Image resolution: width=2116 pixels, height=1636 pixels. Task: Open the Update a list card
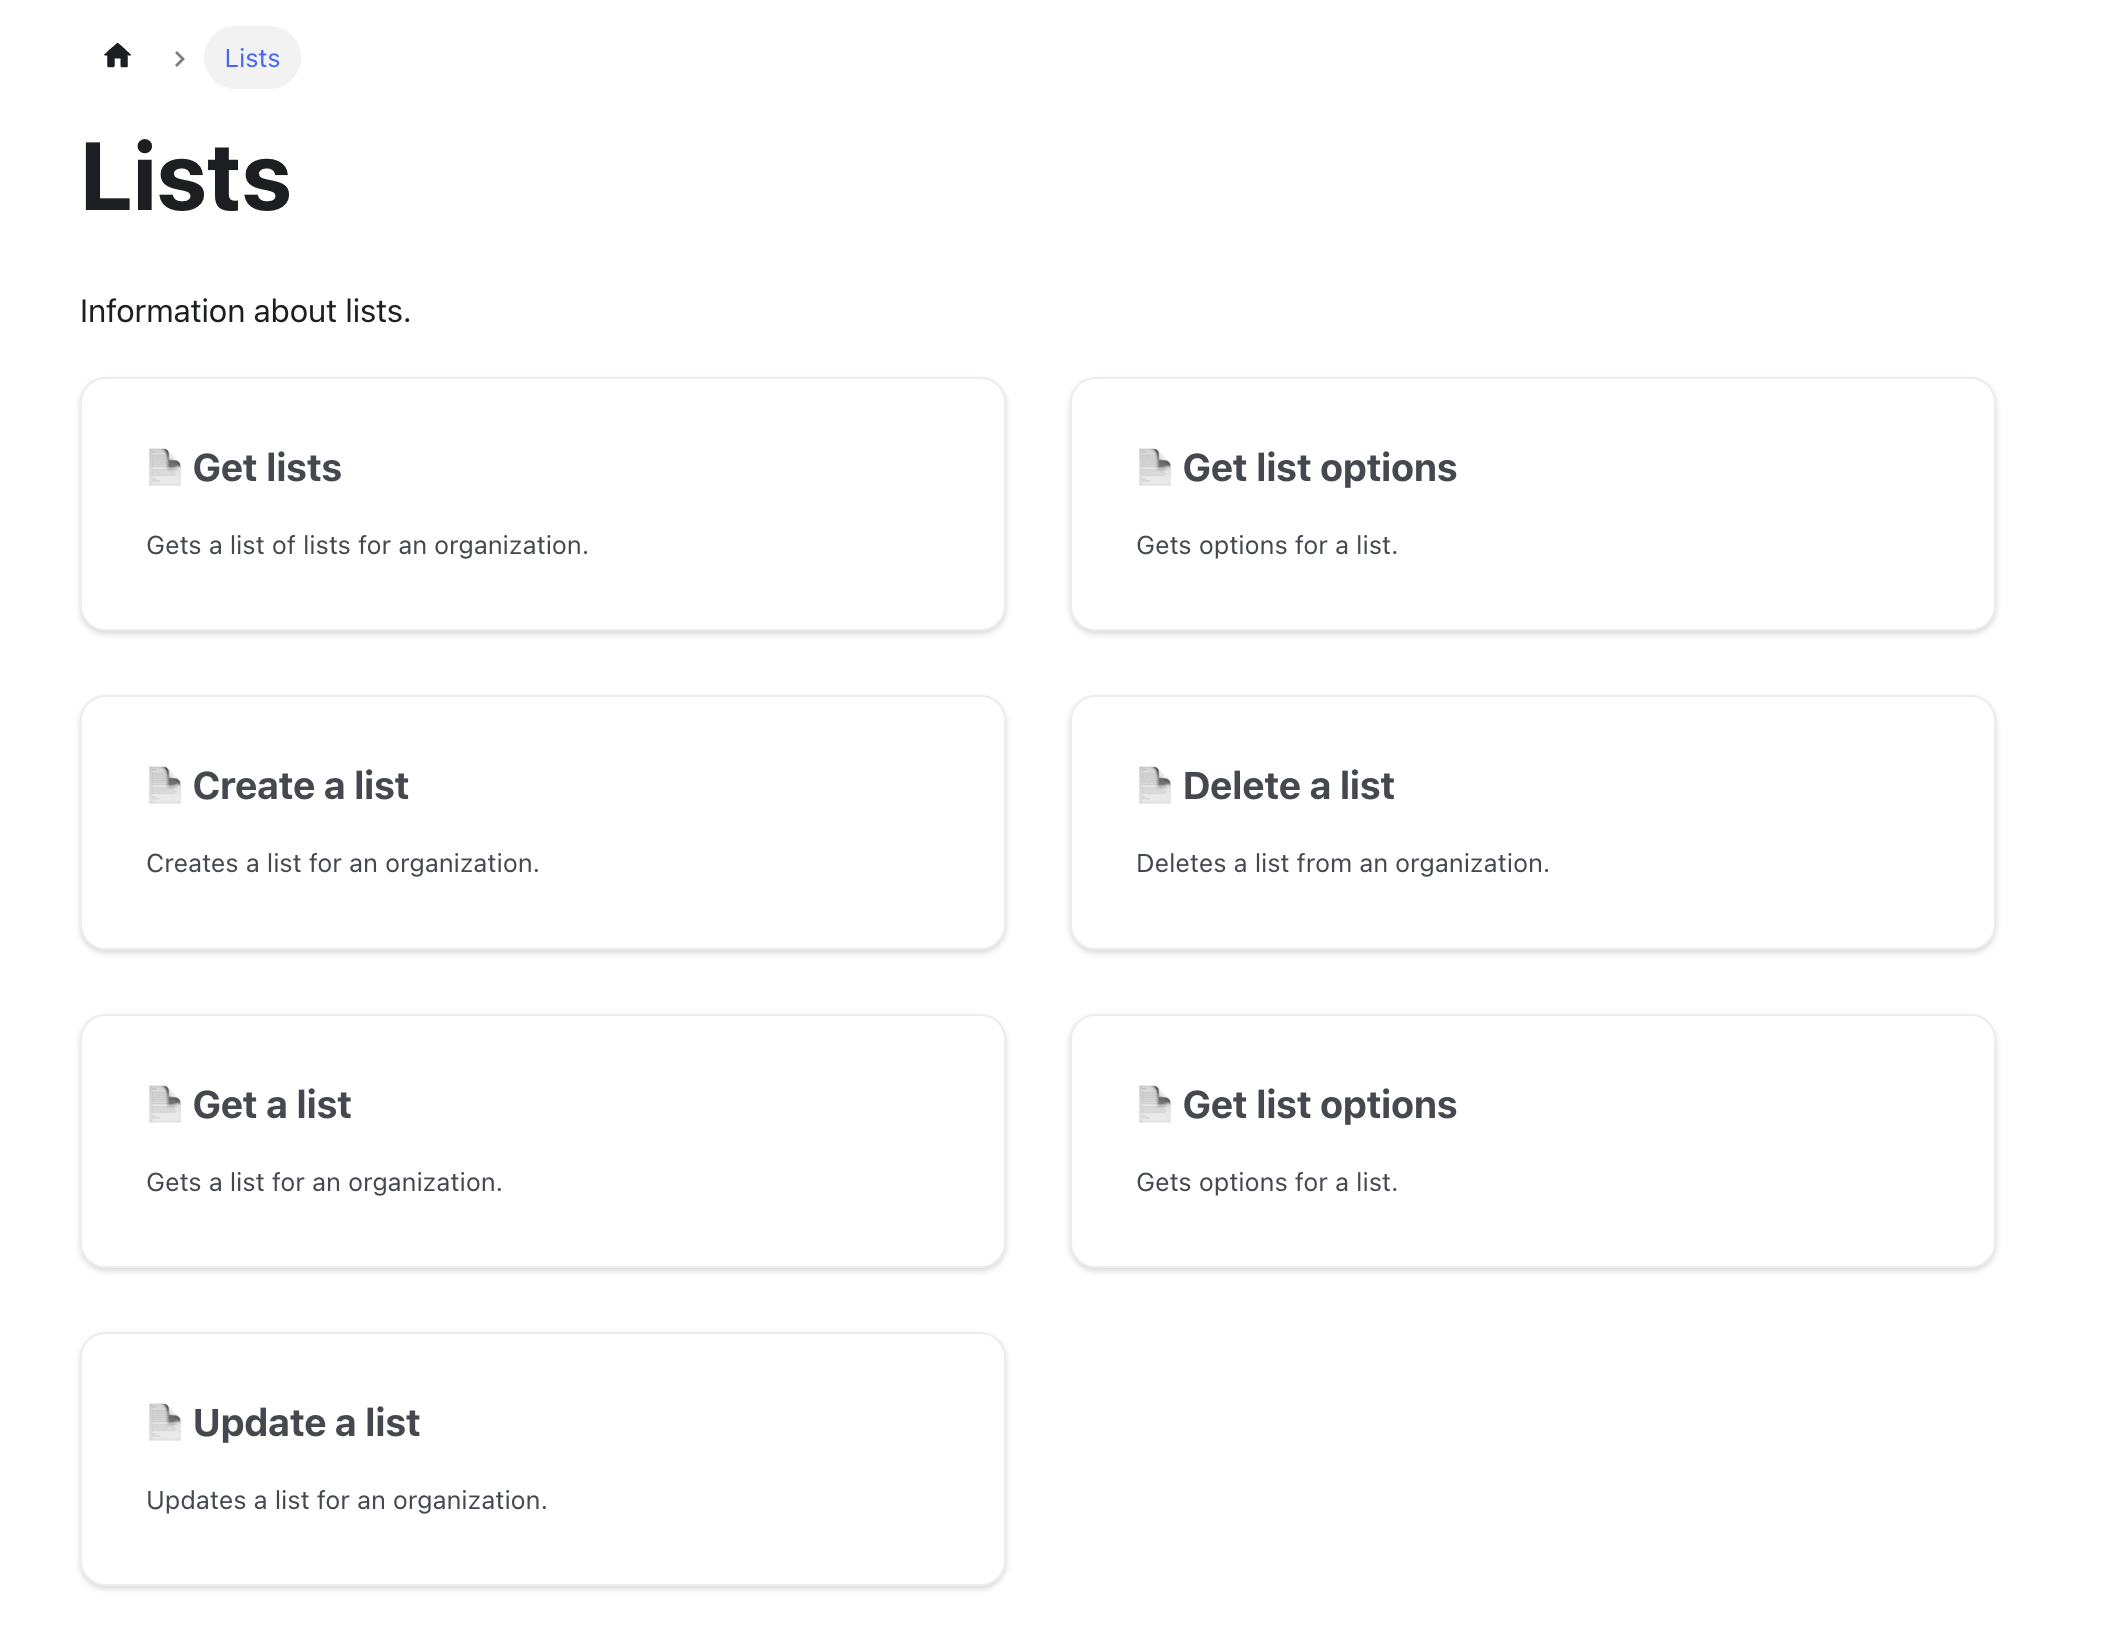(x=544, y=1458)
